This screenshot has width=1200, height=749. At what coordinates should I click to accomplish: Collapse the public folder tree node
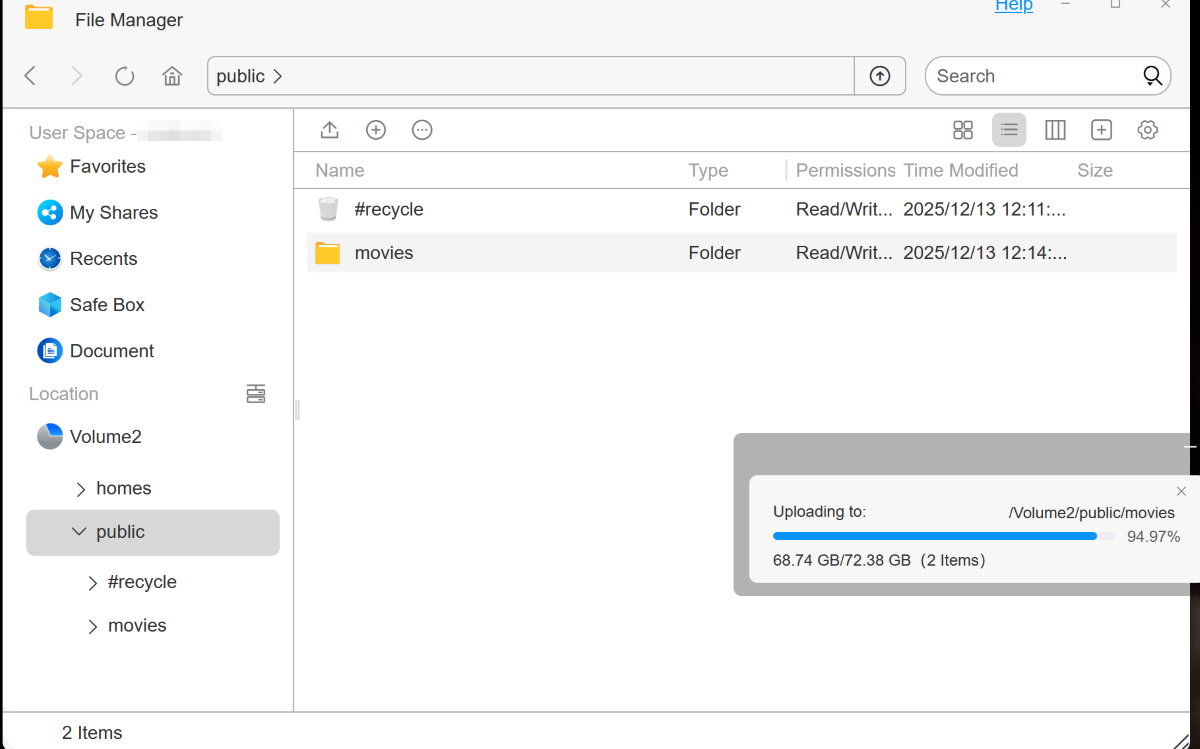(80, 532)
